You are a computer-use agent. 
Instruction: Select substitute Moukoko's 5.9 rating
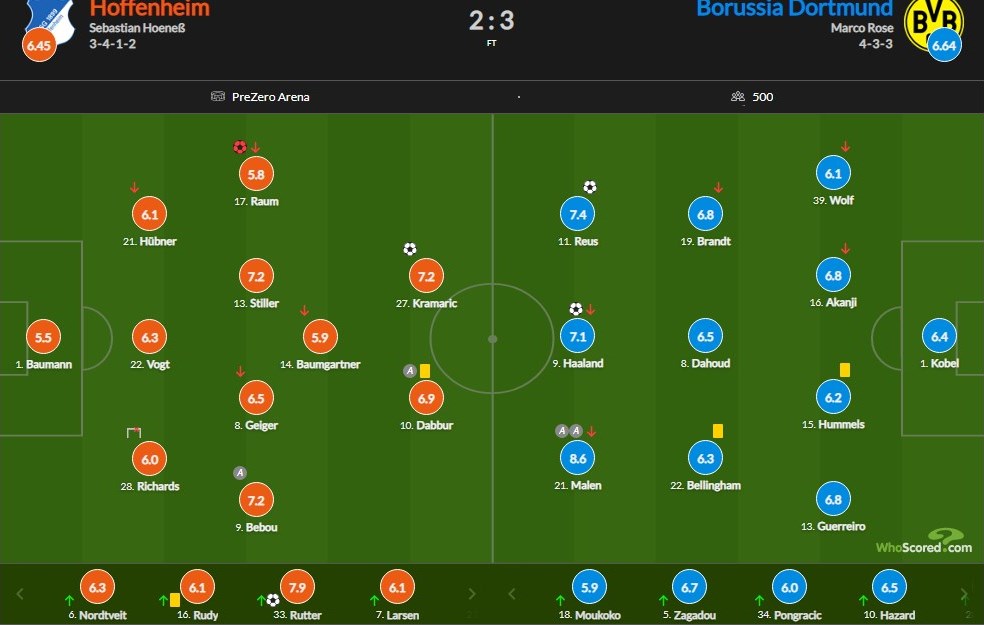pos(589,587)
